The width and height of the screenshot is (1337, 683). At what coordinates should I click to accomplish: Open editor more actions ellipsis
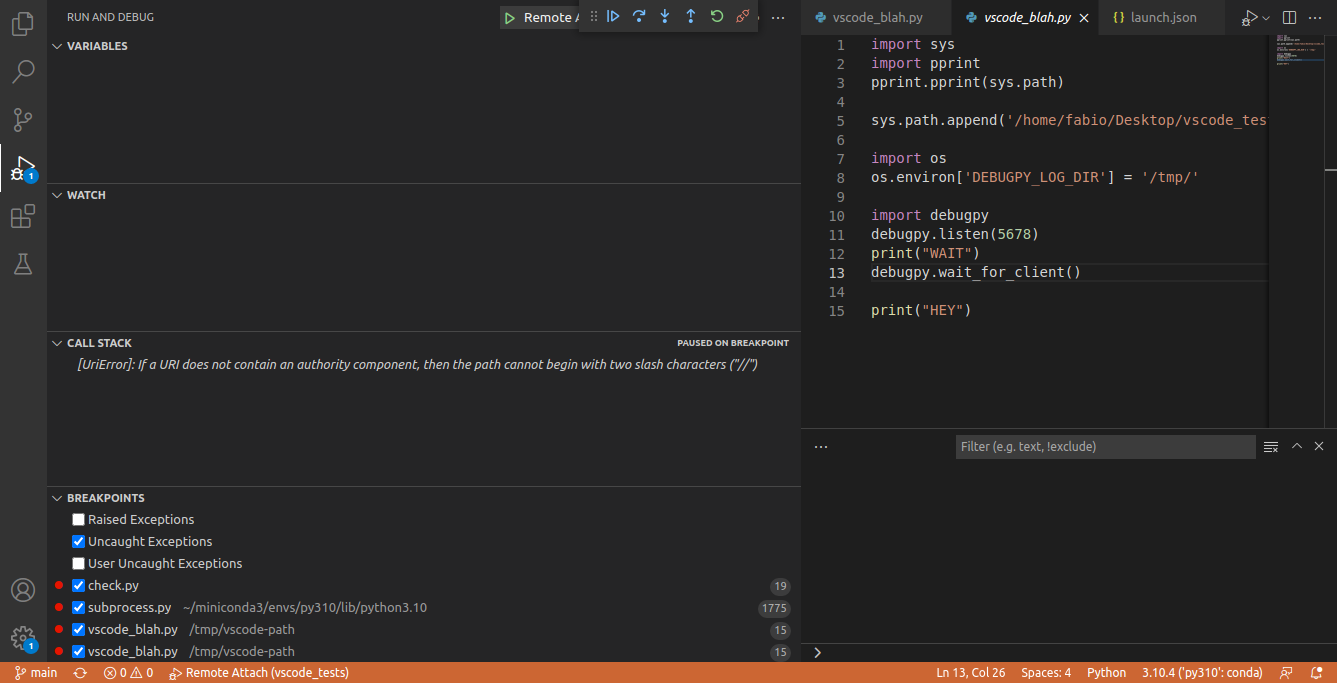point(1315,18)
